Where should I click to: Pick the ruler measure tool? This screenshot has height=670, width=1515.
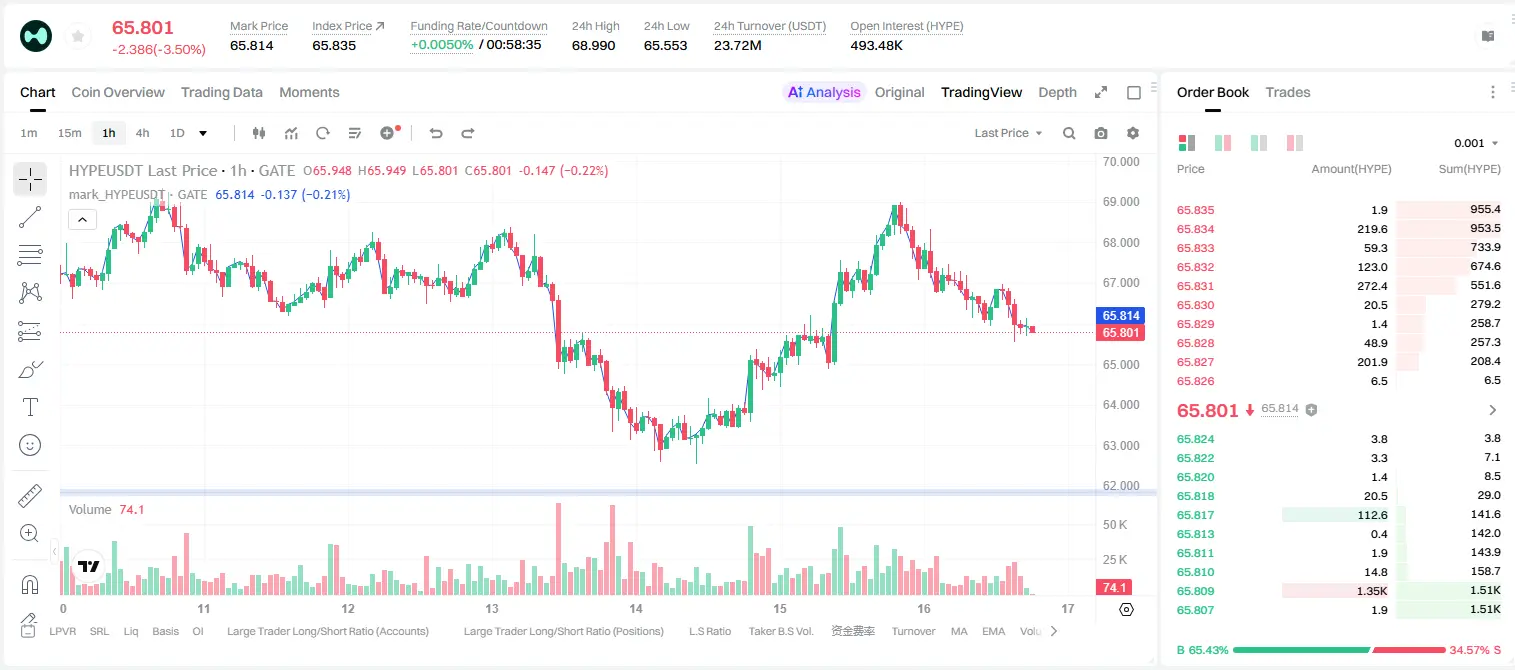[x=30, y=496]
